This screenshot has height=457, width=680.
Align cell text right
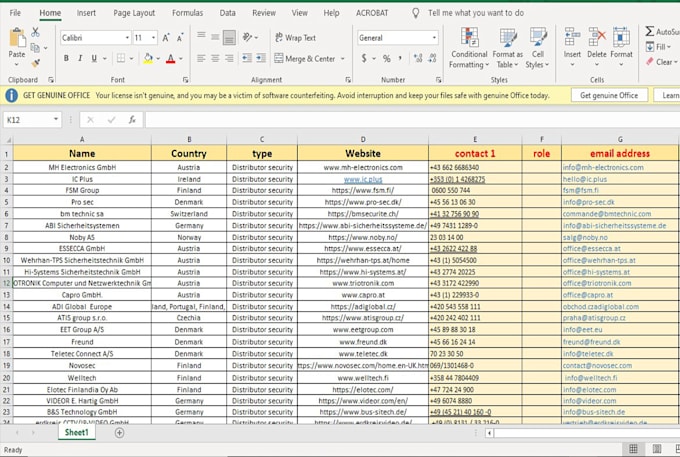[x=229, y=58]
